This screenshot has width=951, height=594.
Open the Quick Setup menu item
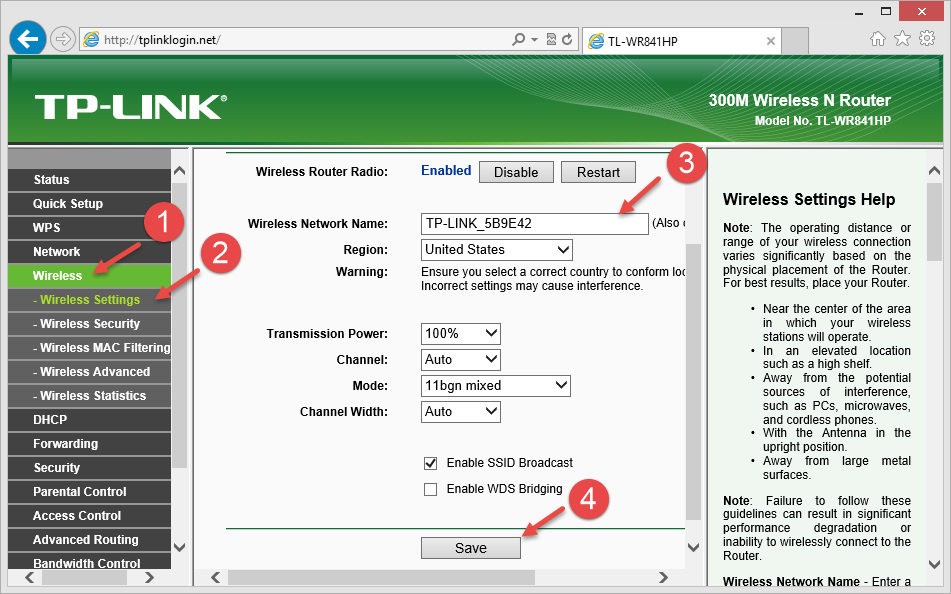[x=90, y=204]
